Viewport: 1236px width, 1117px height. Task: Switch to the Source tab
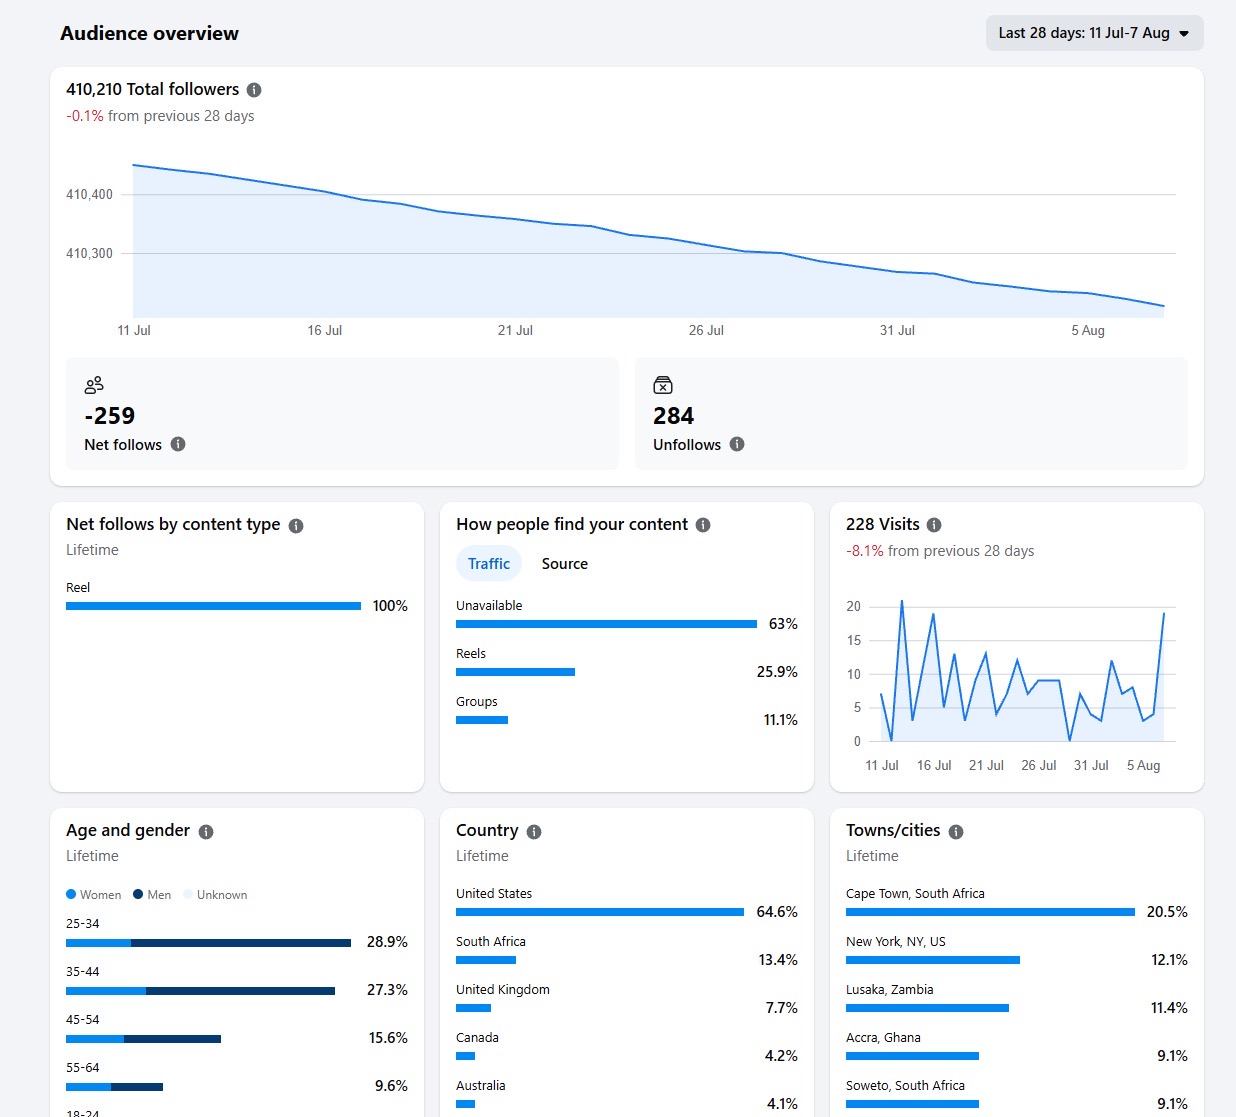(565, 564)
